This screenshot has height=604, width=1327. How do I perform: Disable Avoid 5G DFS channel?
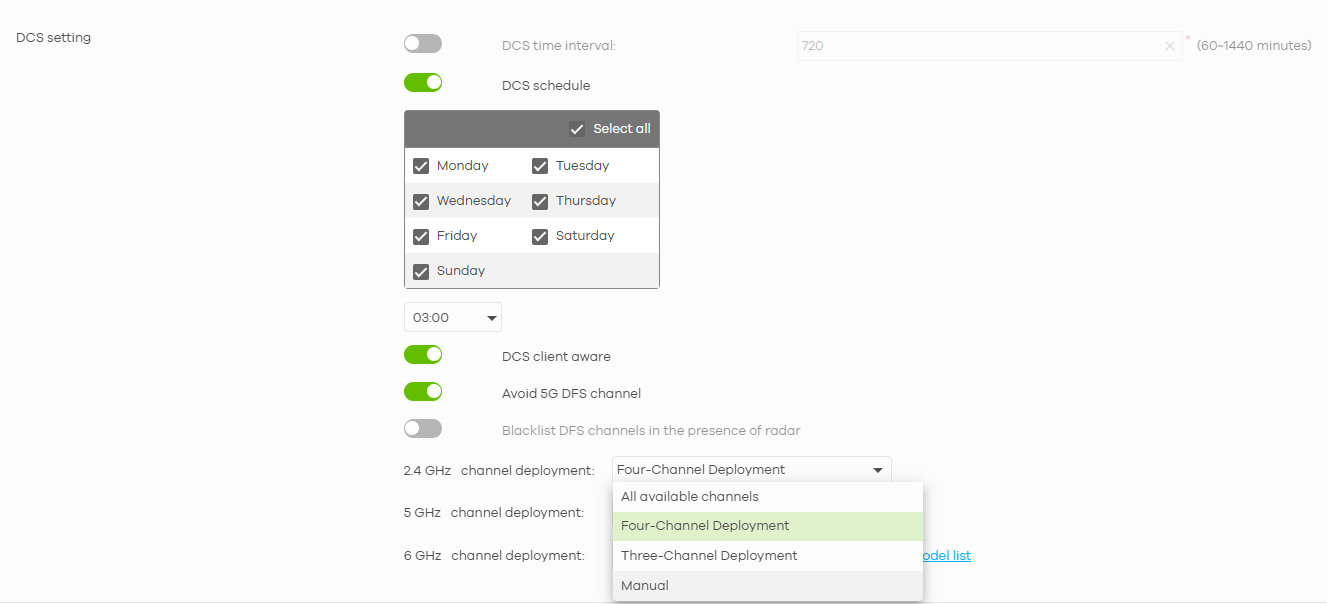pos(422,391)
